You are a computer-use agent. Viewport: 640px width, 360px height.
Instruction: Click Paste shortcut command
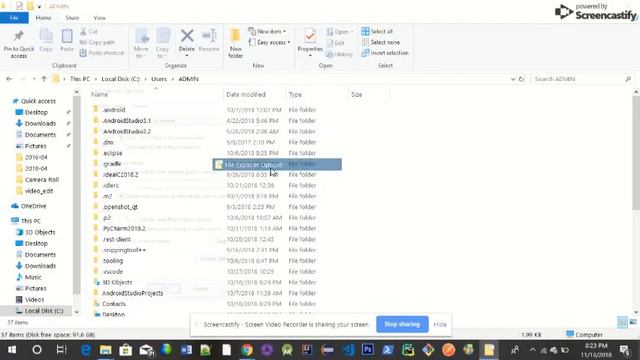102,53
